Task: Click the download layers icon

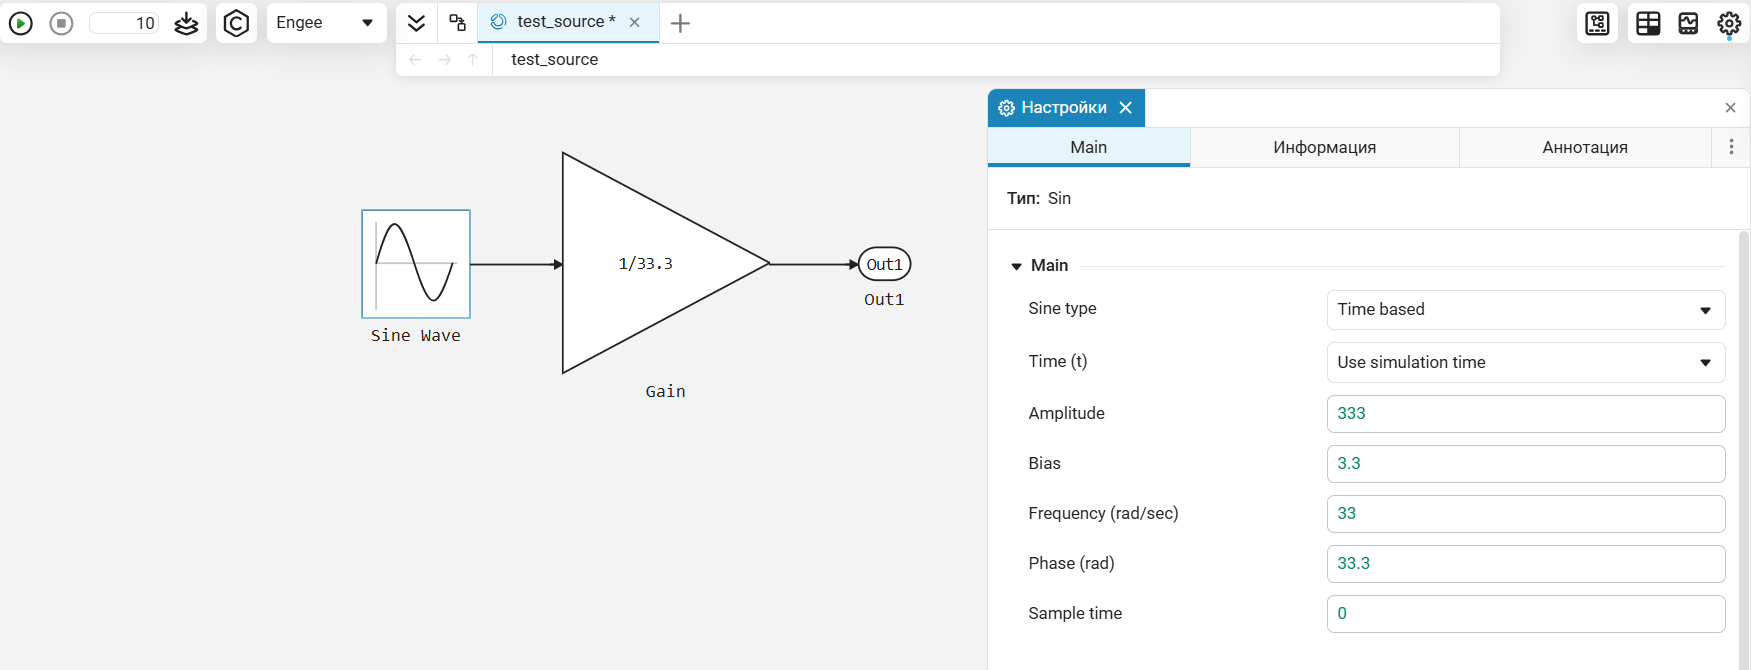Action: (x=186, y=23)
